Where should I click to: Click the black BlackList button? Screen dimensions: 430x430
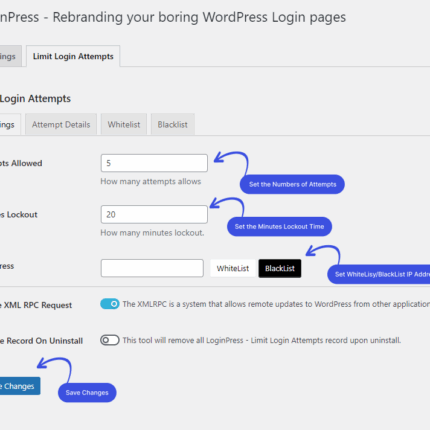pos(280,268)
